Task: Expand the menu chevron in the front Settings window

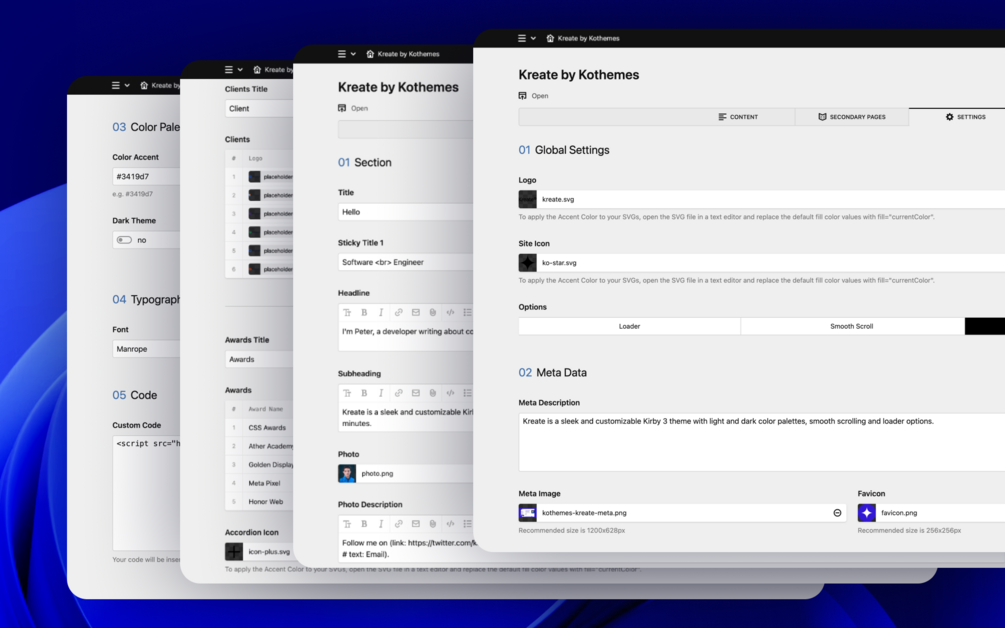Action: click(x=533, y=38)
